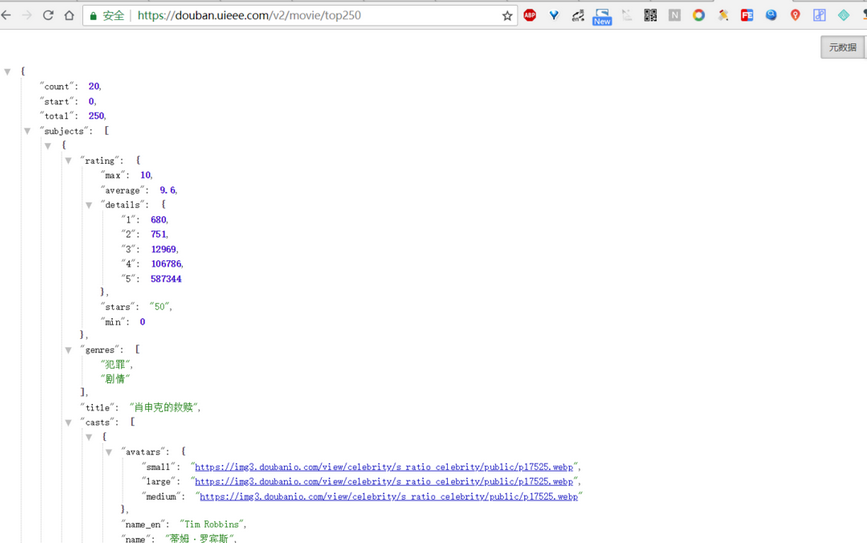Open the blue Y-shaped extension icon
Screen dimensions: 867x545
pyautogui.click(x=553, y=15)
